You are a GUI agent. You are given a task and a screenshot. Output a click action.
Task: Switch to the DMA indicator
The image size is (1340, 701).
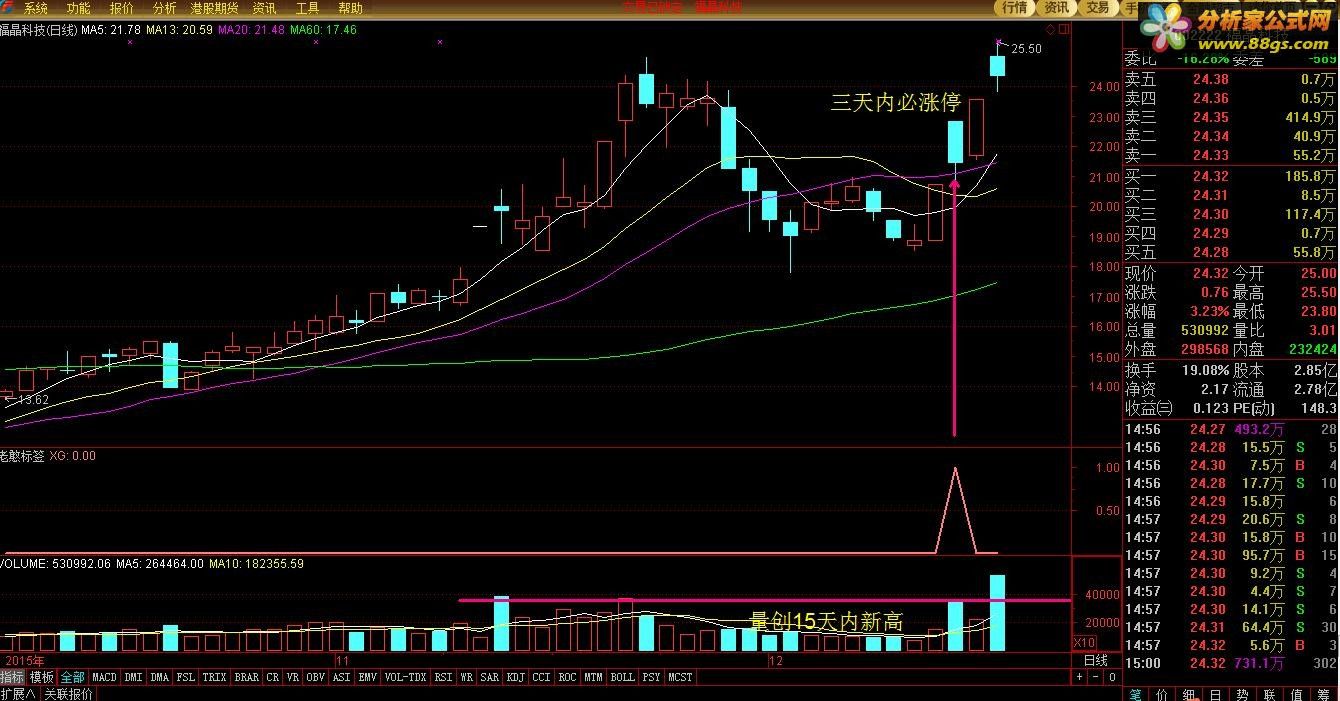click(159, 677)
